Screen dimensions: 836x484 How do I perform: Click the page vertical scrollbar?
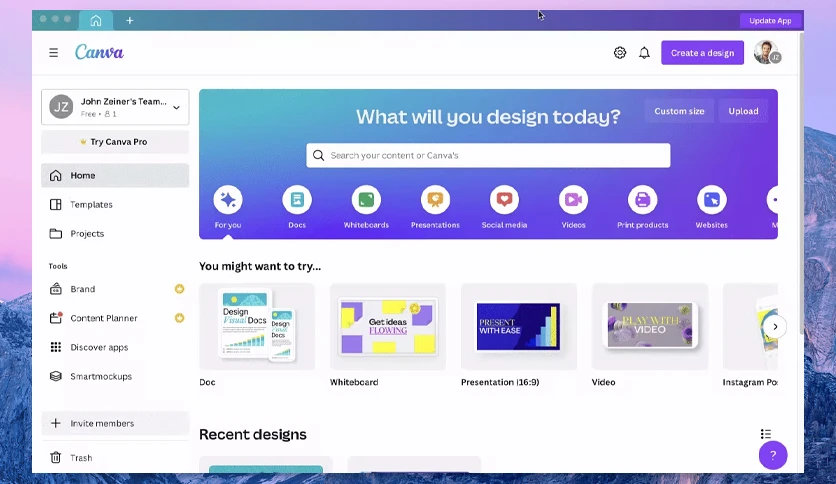tap(801, 184)
